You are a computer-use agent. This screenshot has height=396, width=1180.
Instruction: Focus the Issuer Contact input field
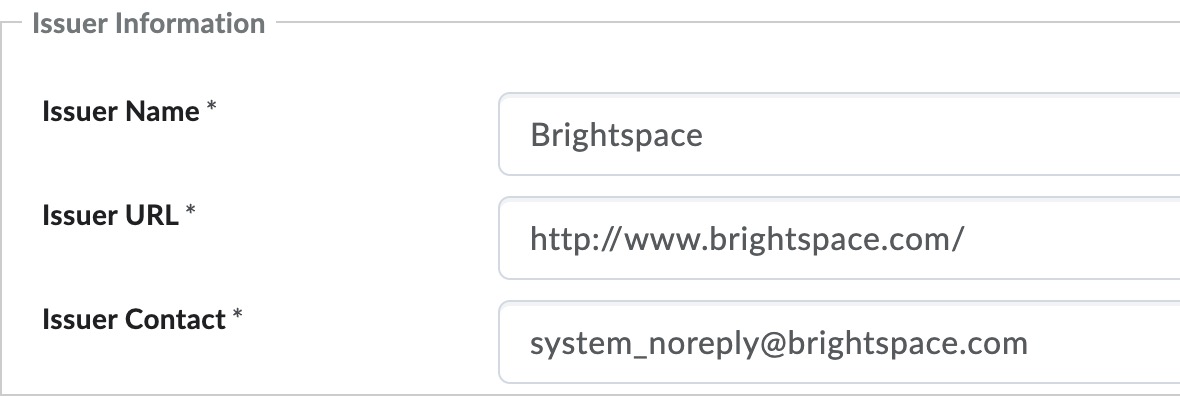(x=839, y=342)
